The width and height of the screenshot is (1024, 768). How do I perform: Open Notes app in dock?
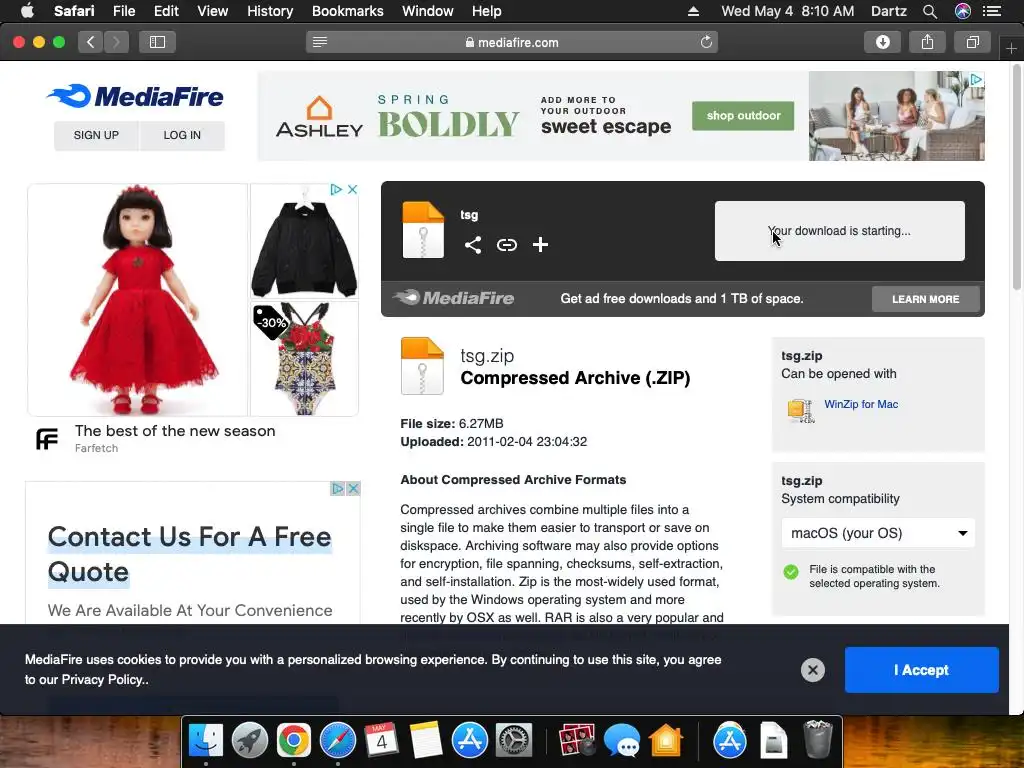click(426, 741)
